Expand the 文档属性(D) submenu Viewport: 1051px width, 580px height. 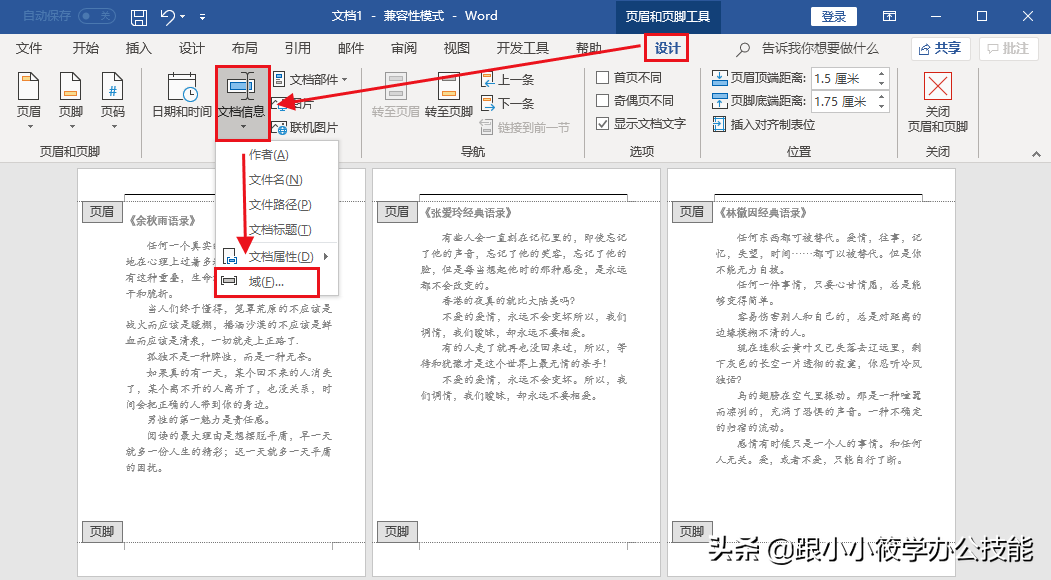point(280,256)
